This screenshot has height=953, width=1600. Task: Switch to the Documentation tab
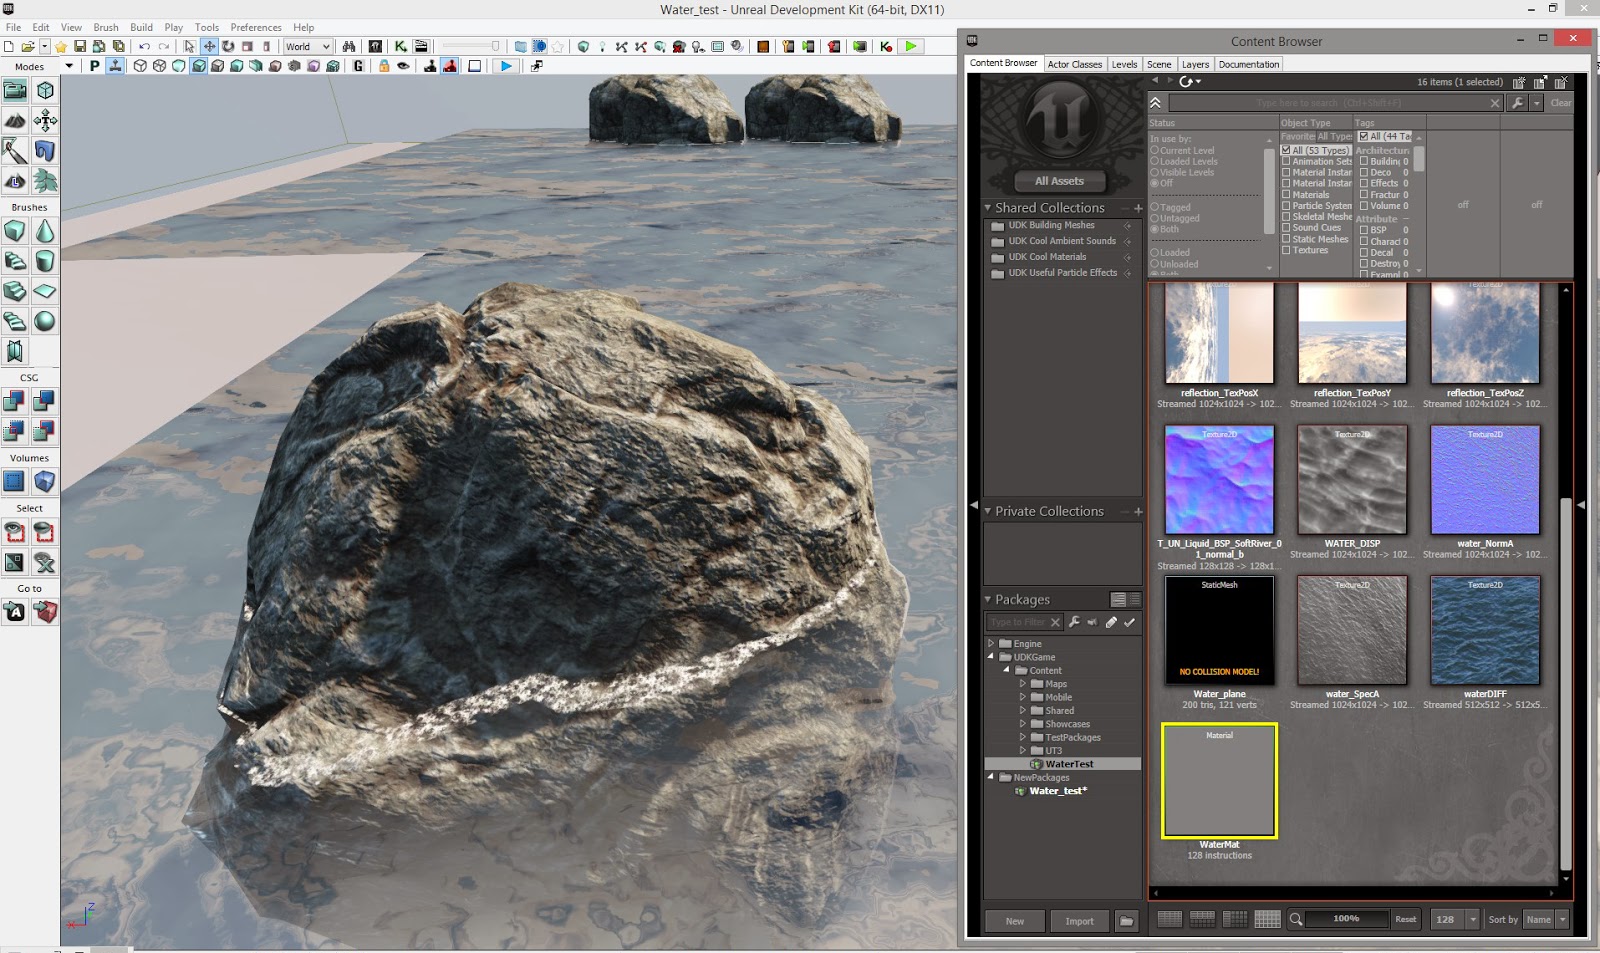click(1249, 64)
